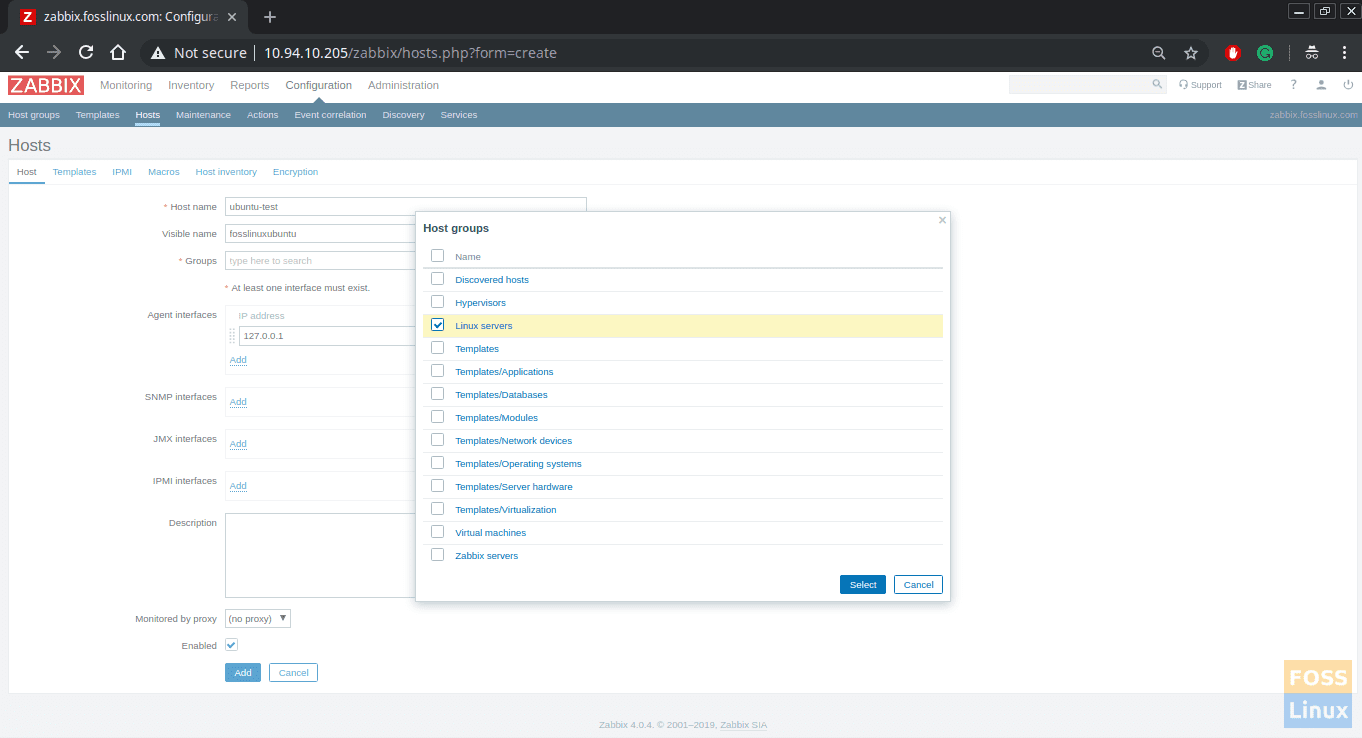Screen dimensions: 1362x738
Task: Open the Zabbix help question mark
Action: pos(1293,85)
